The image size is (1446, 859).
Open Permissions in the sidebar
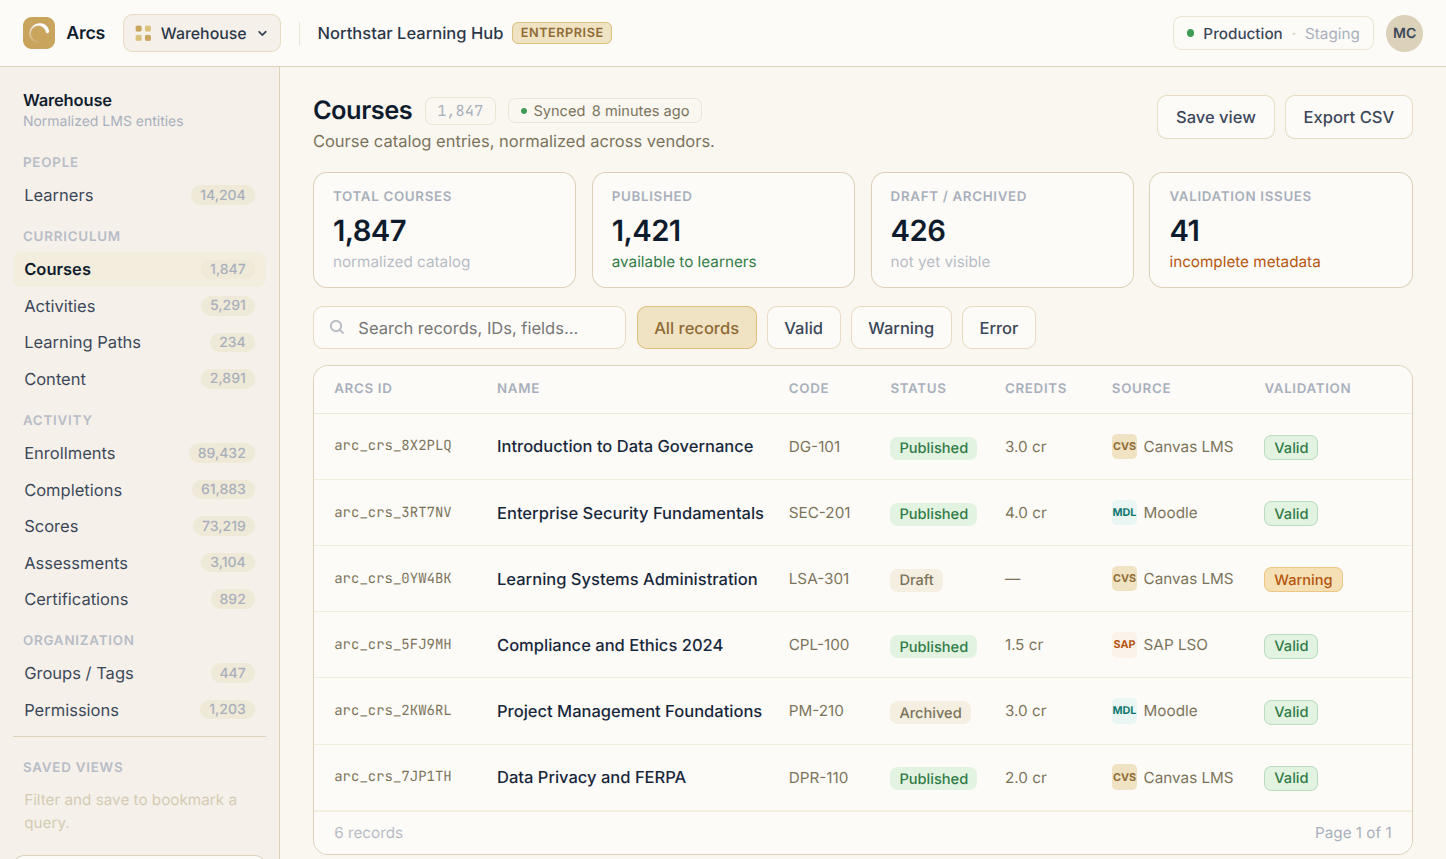point(139,710)
